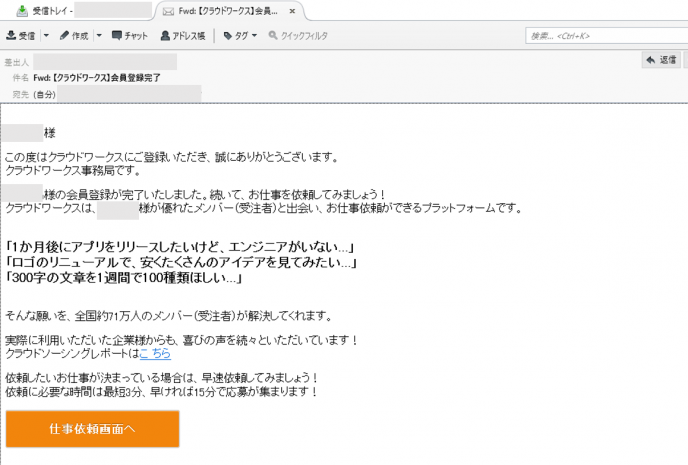688x465 pixels.
Task: Toggle the クイックフィルタ quick filter
Action: pos(298,36)
